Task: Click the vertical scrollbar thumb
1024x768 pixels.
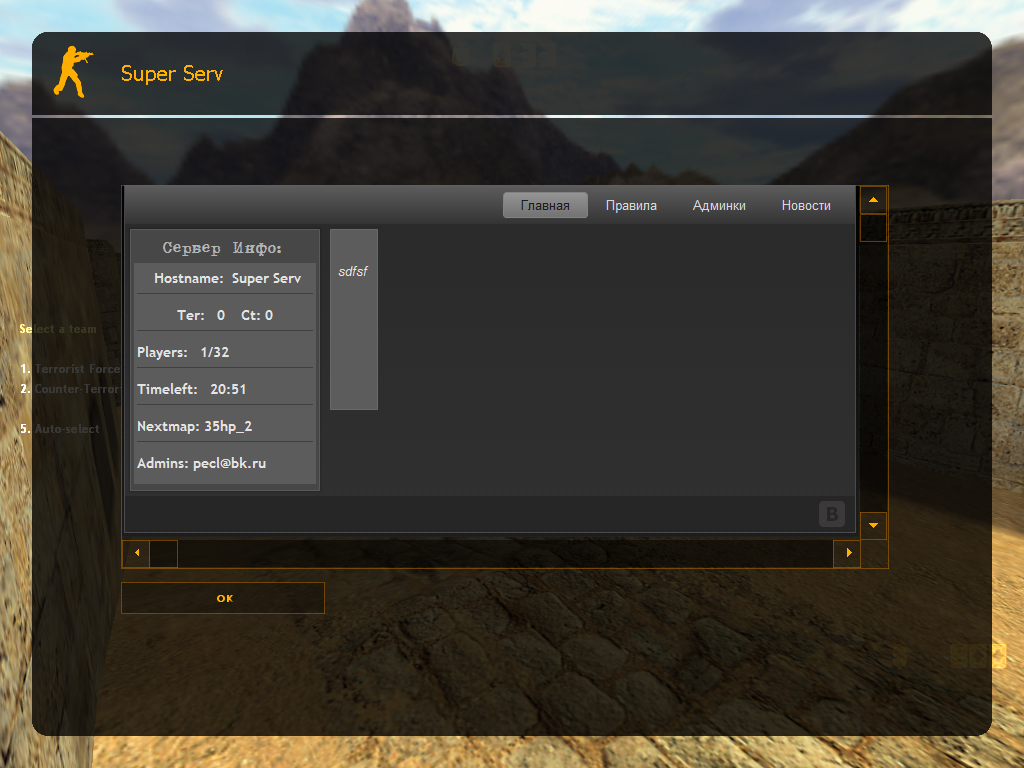Action: tap(873, 227)
